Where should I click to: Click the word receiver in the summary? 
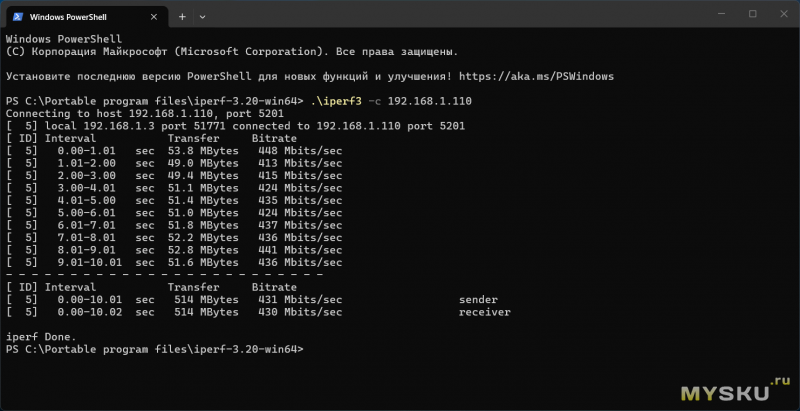click(484, 312)
